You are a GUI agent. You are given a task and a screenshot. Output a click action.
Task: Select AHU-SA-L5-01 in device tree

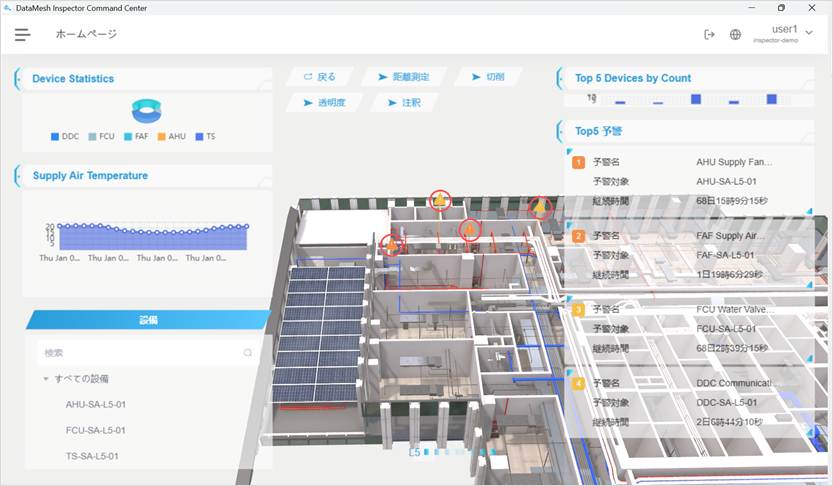(95, 405)
